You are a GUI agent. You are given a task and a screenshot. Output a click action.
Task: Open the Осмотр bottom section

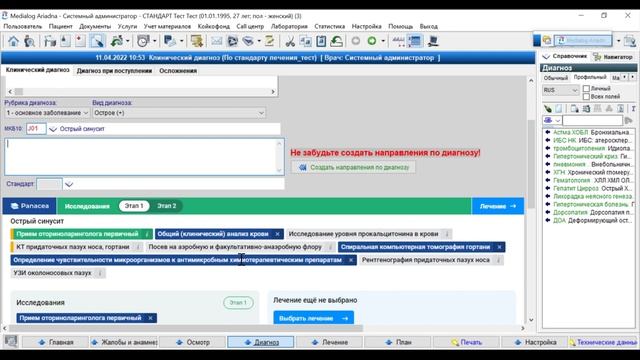192,342
